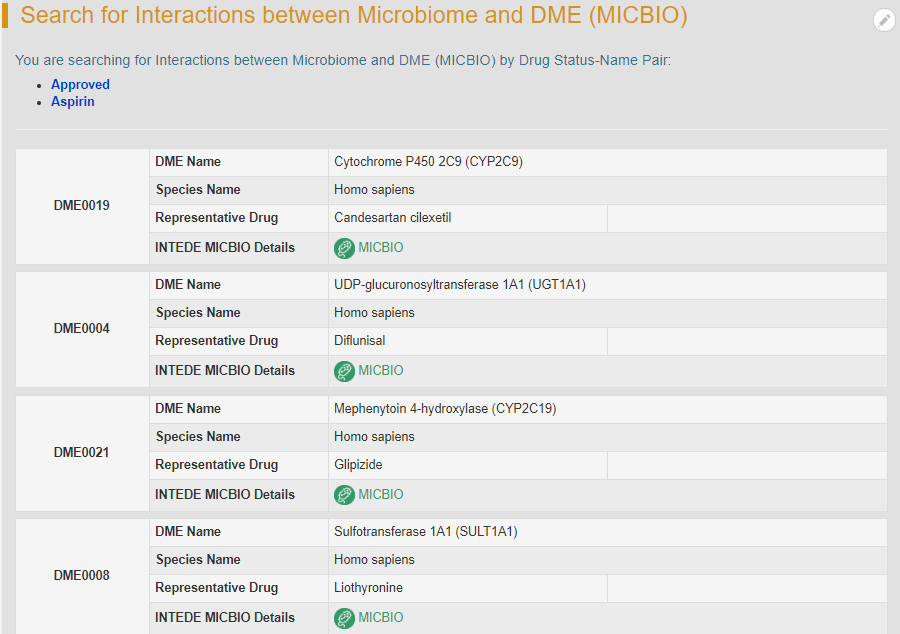Select the DME0021 identifier cell

pos(82,453)
